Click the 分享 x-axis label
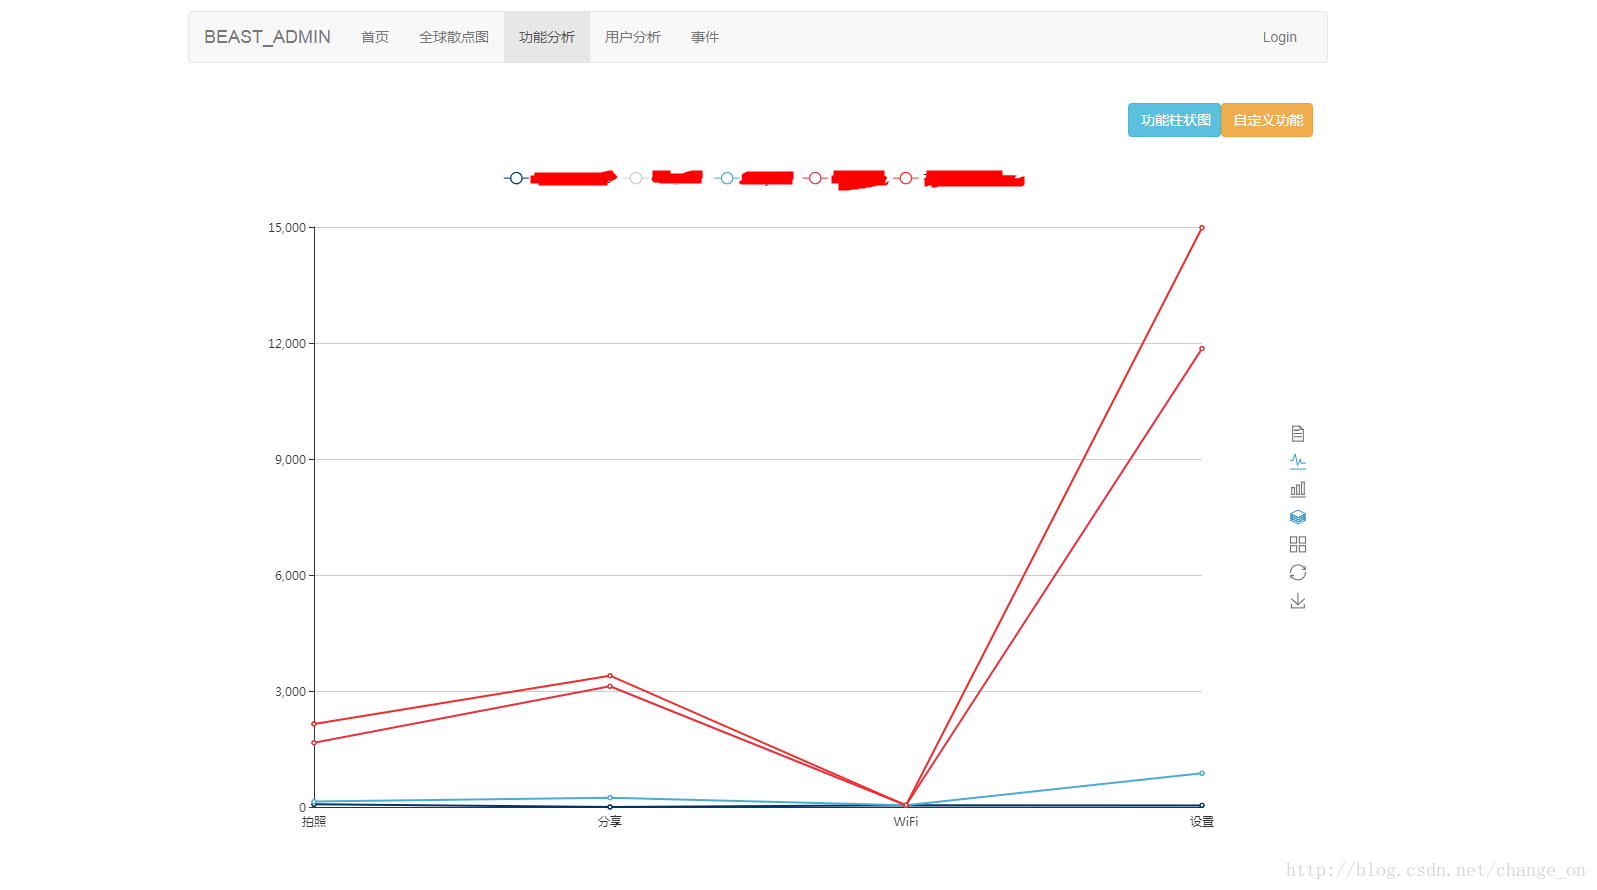 click(x=610, y=822)
